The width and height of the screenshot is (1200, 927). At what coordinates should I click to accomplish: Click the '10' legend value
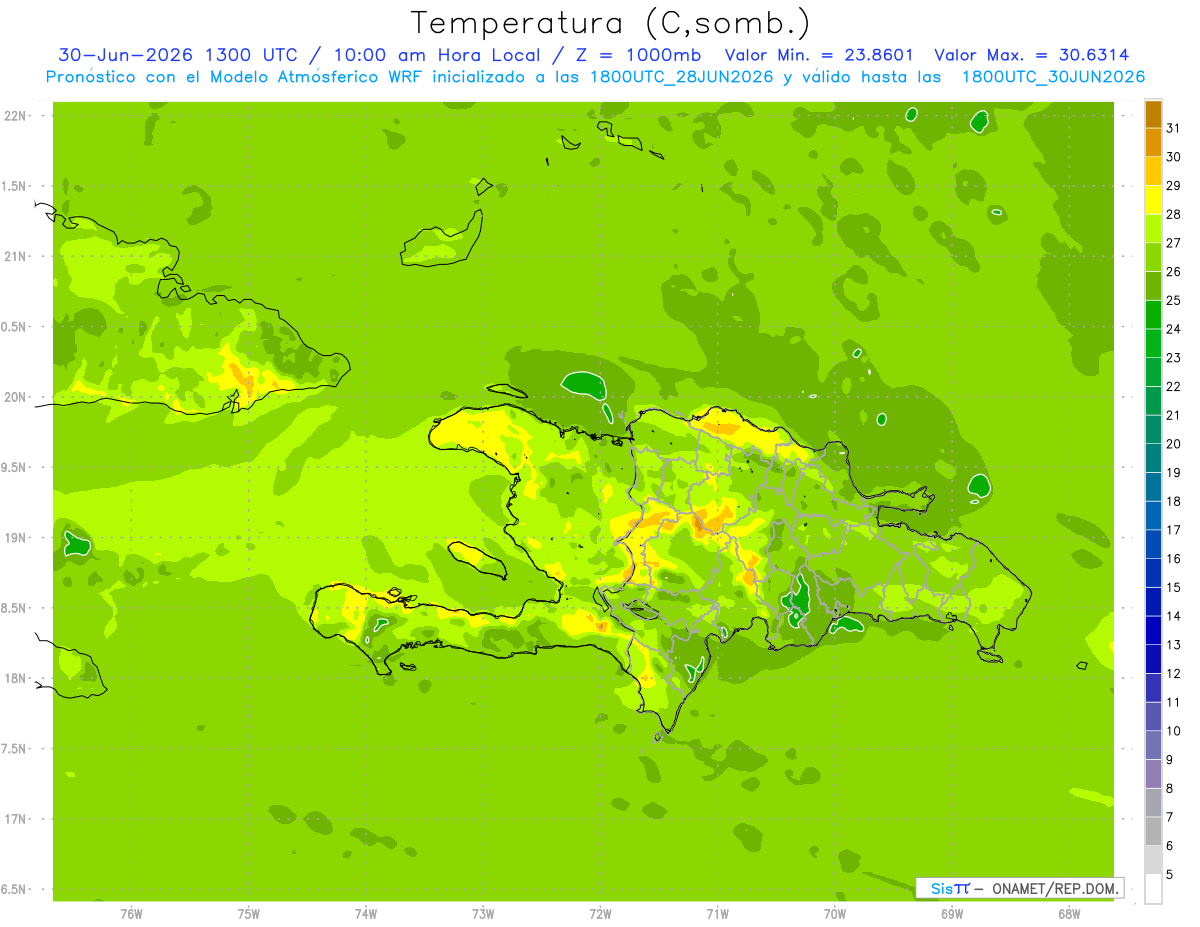pyautogui.click(x=1174, y=731)
